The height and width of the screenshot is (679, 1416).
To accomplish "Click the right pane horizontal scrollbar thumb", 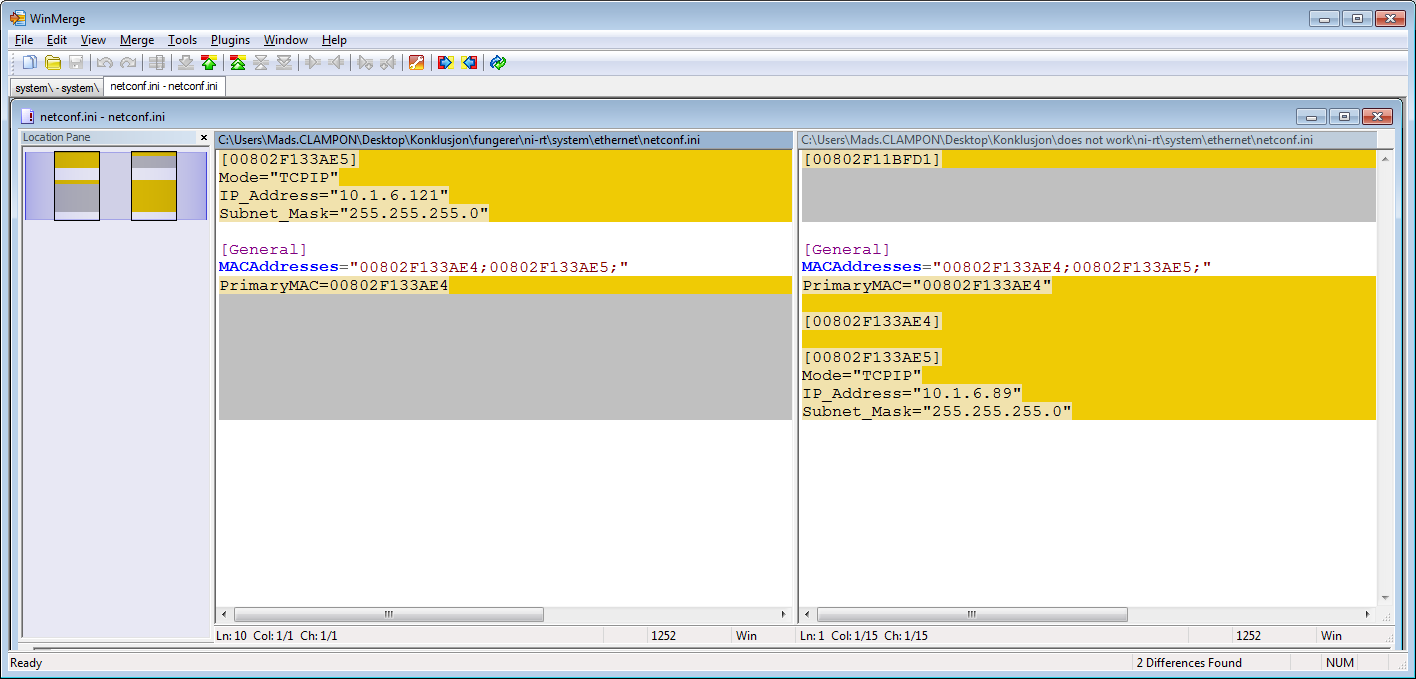I will pos(972,615).
